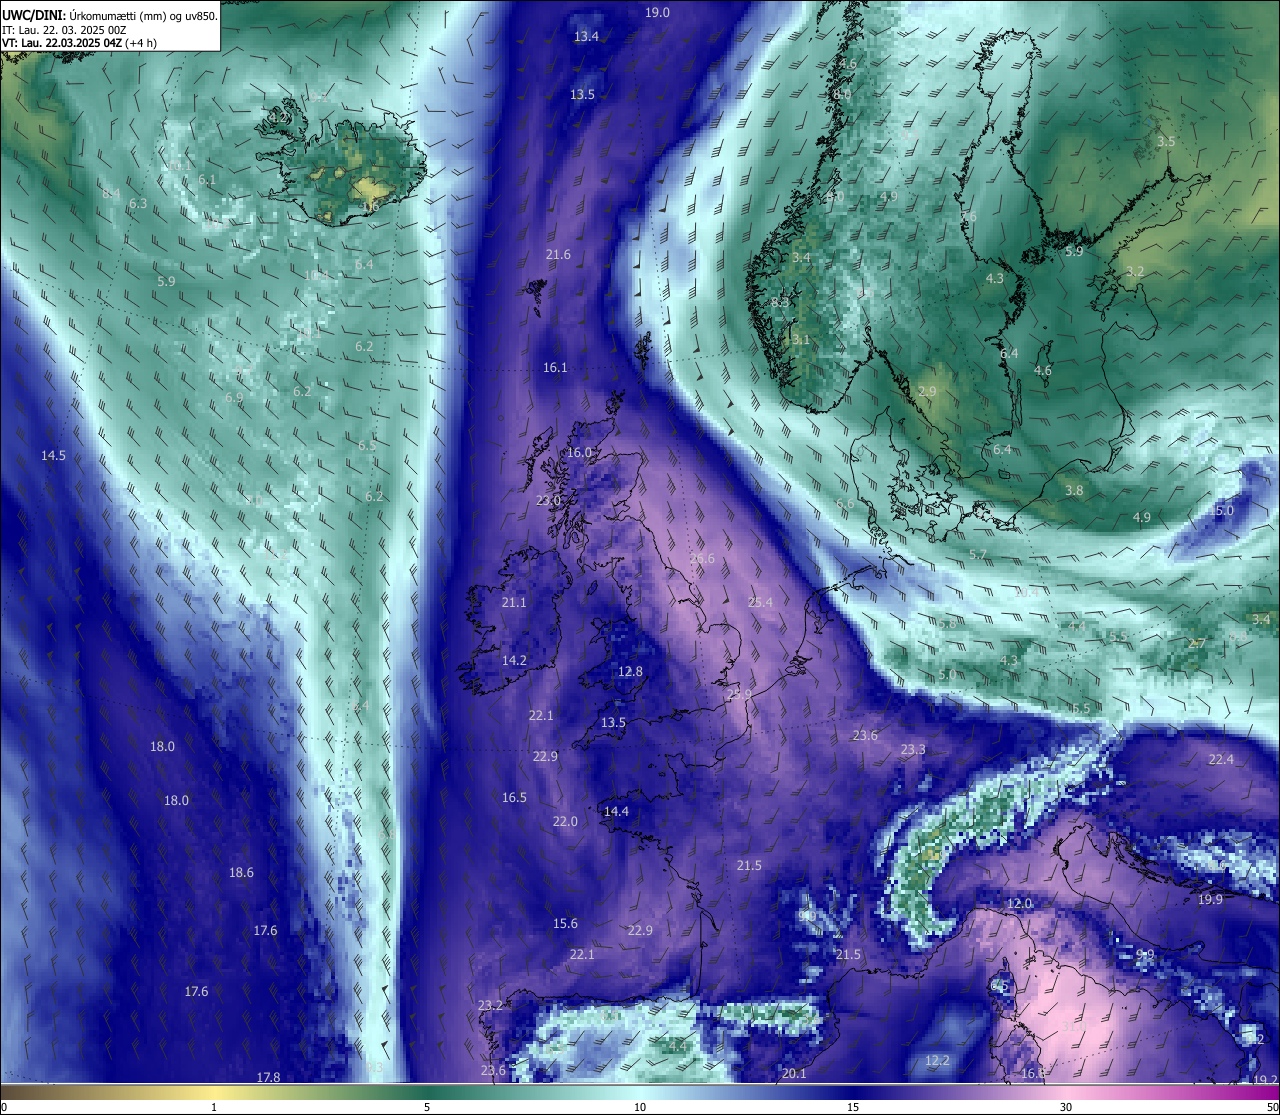Click the 21.6 value on the map
The image size is (1280, 1115).
click(x=558, y=255)
